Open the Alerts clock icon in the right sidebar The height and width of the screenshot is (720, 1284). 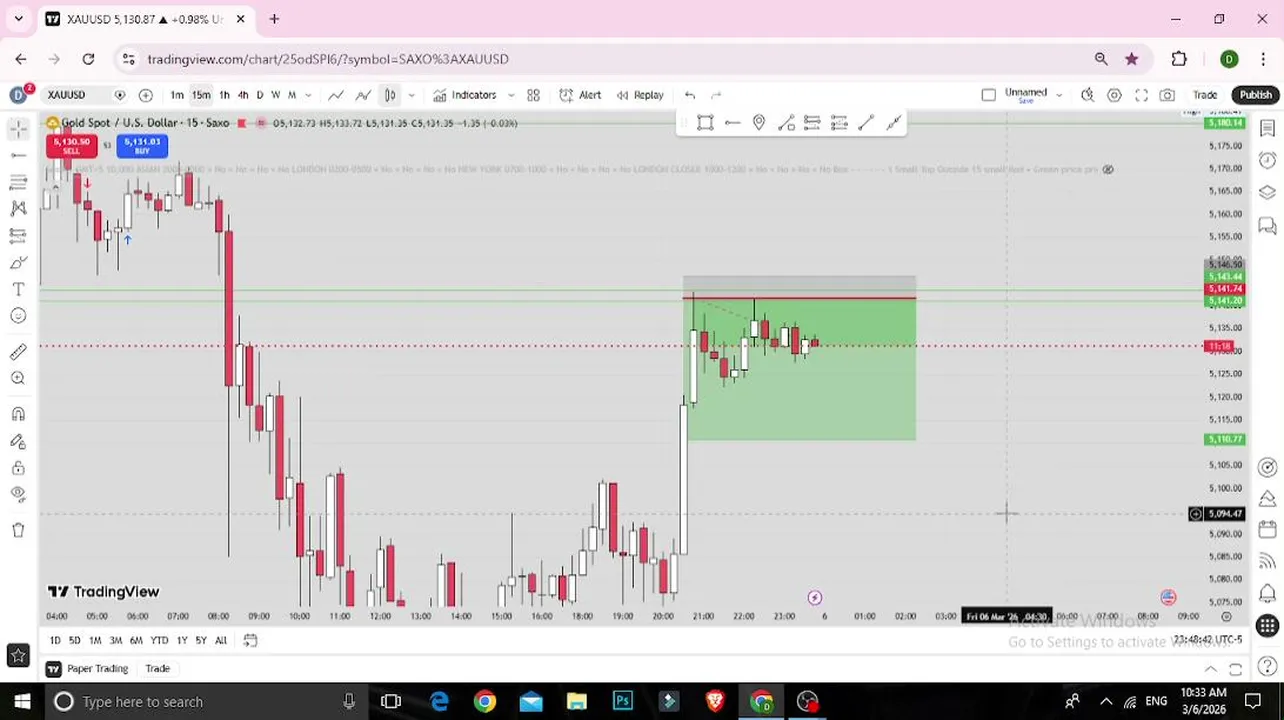pos(1267,160)
